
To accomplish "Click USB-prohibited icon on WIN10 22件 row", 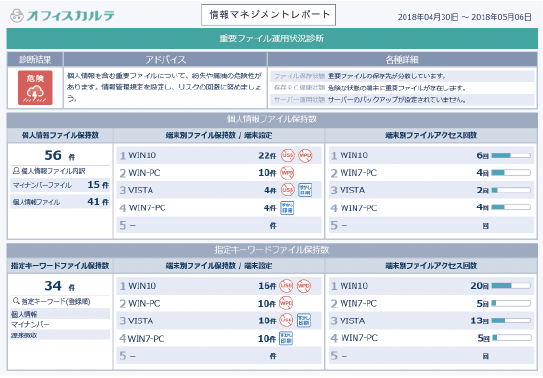I will 287,155.
